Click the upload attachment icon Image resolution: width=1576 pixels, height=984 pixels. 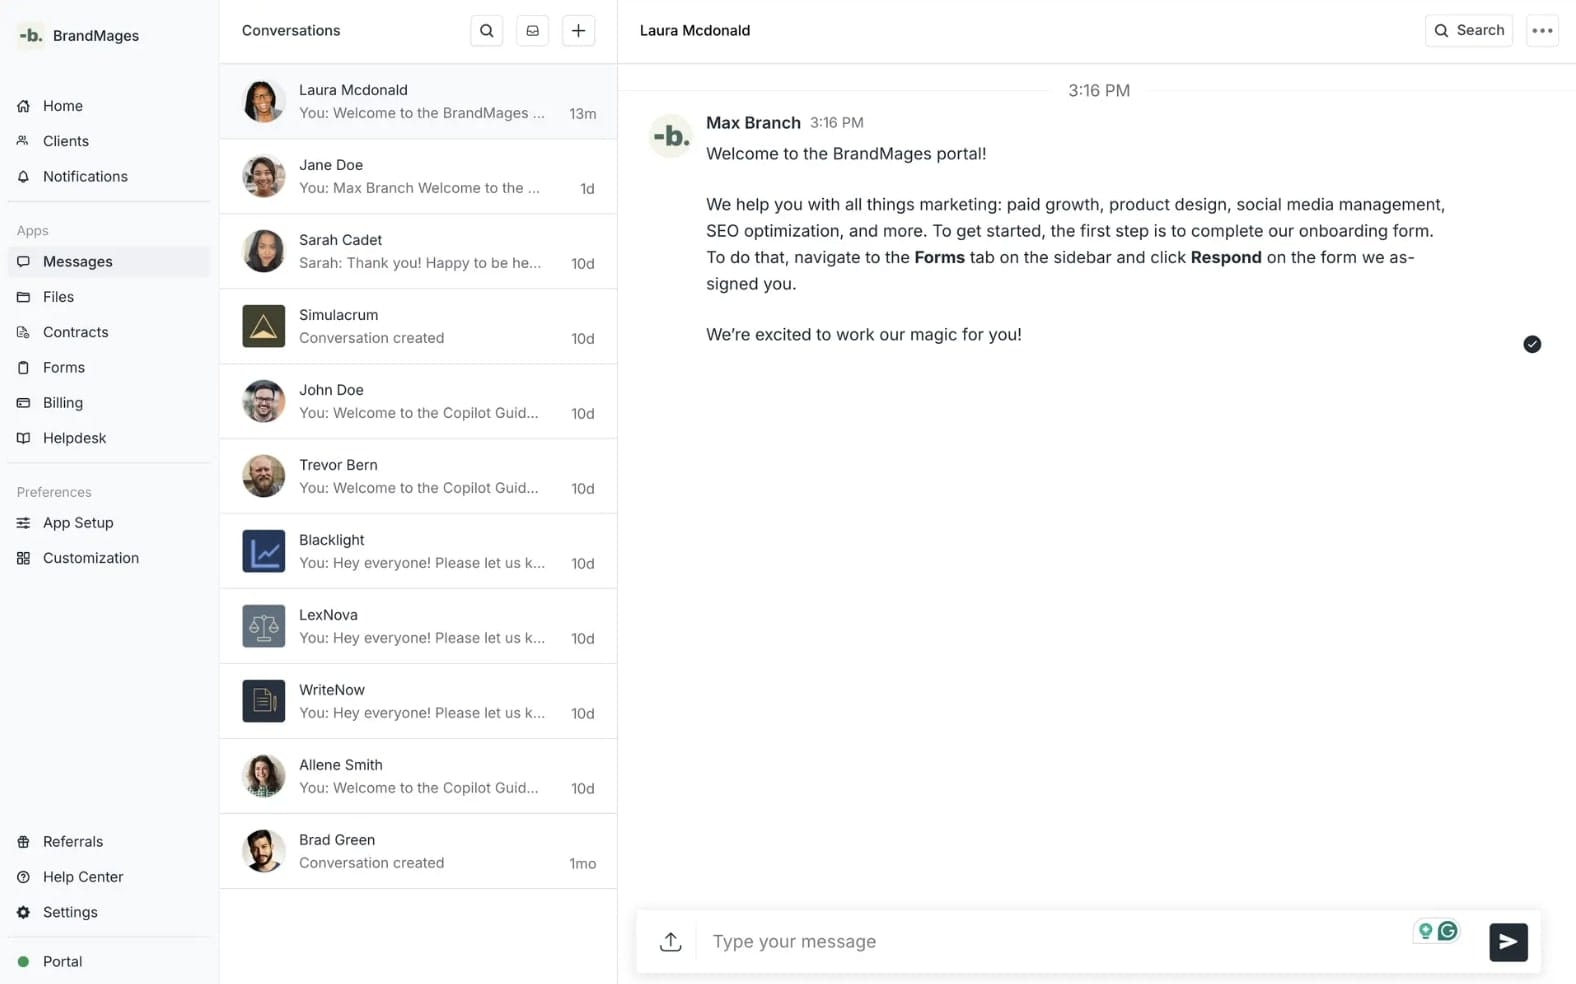coord(671,942)
